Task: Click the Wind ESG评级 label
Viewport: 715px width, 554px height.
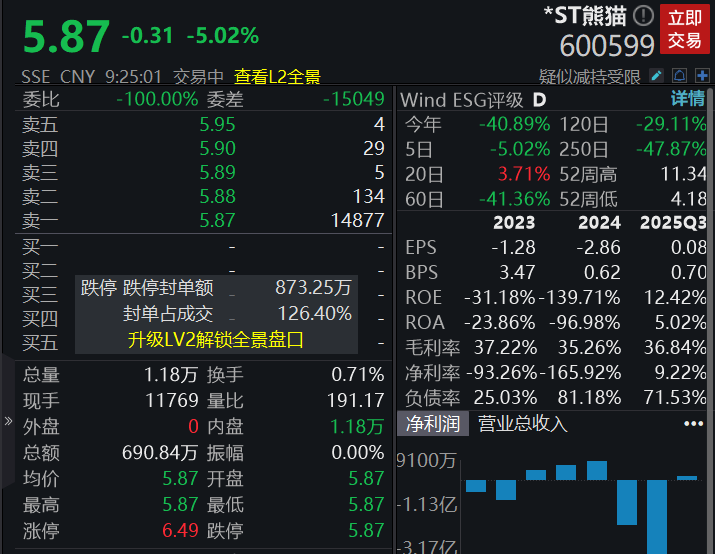Action: (462, 100)
